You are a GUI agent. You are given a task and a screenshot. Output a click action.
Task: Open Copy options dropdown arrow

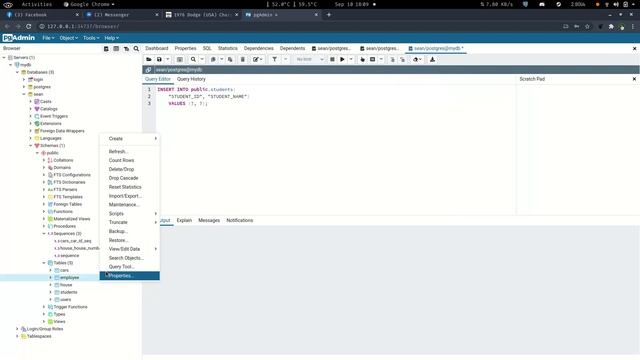tap(222, 60)
